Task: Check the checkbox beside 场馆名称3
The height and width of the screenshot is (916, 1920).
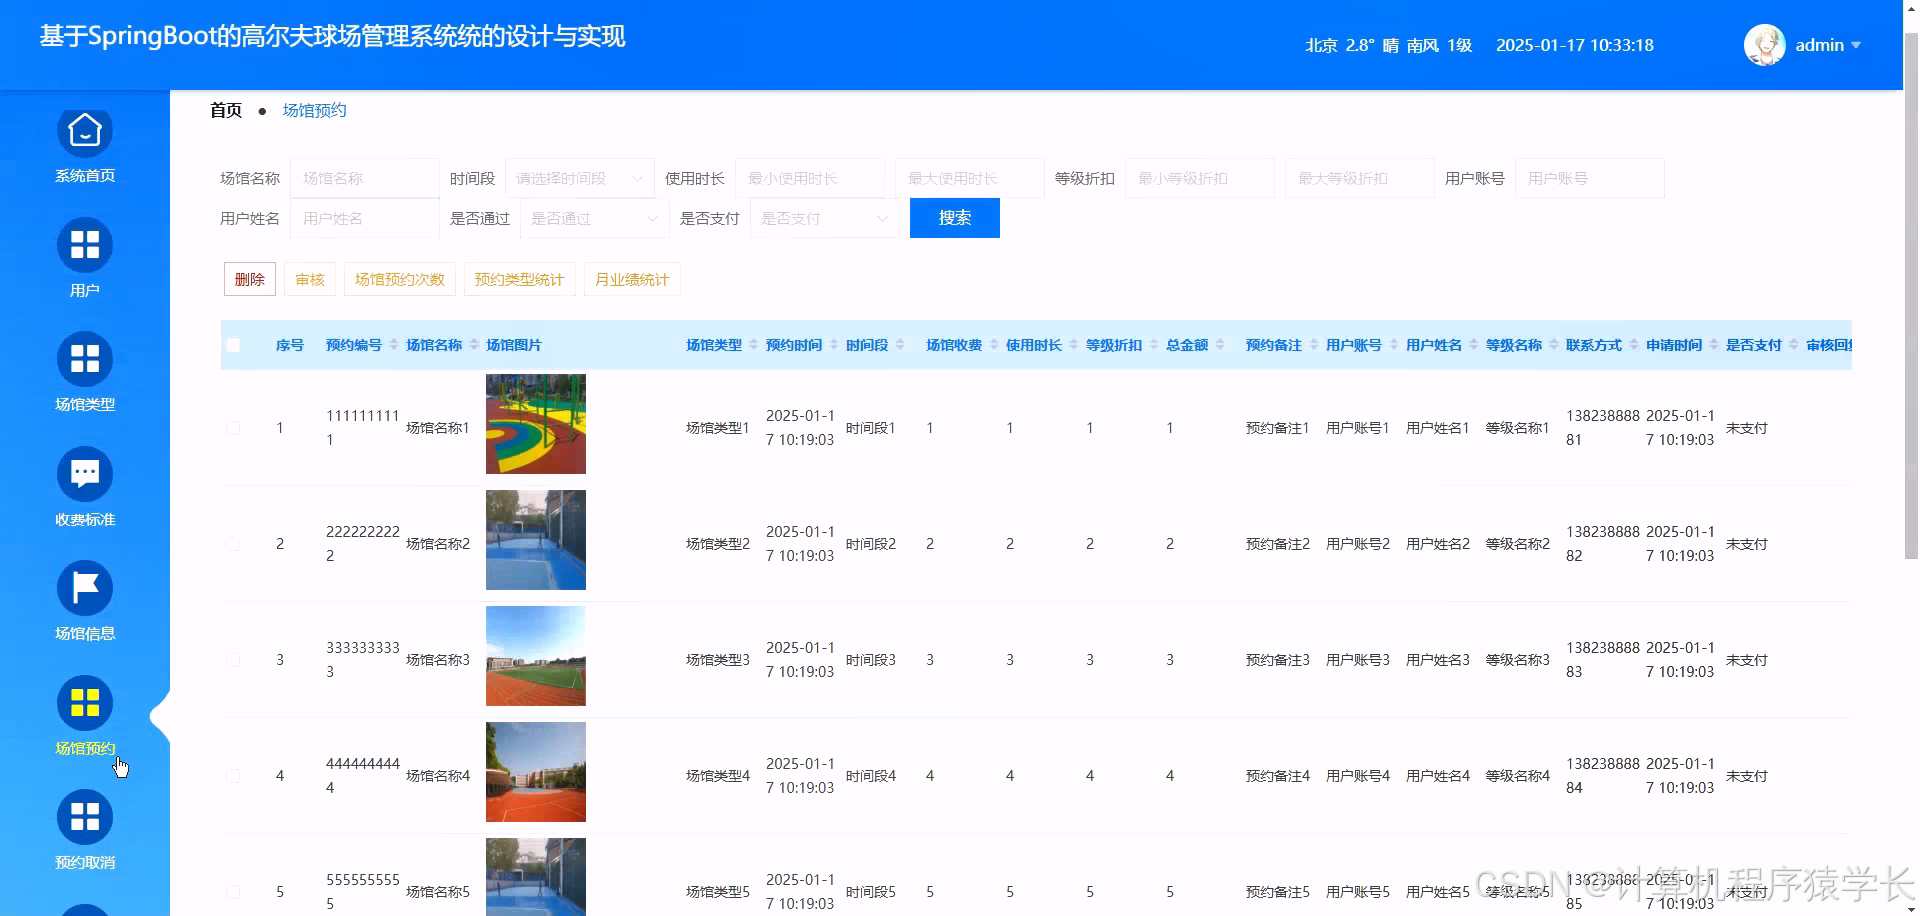Action: point(233,659)
